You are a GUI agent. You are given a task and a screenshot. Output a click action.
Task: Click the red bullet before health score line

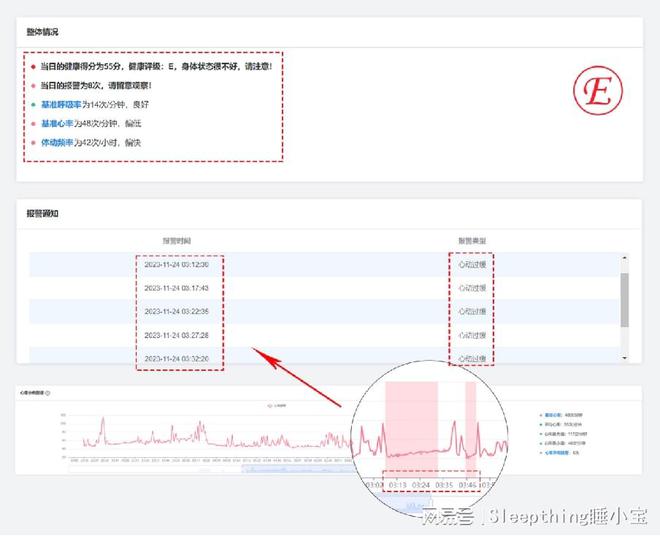click(33, 67)
